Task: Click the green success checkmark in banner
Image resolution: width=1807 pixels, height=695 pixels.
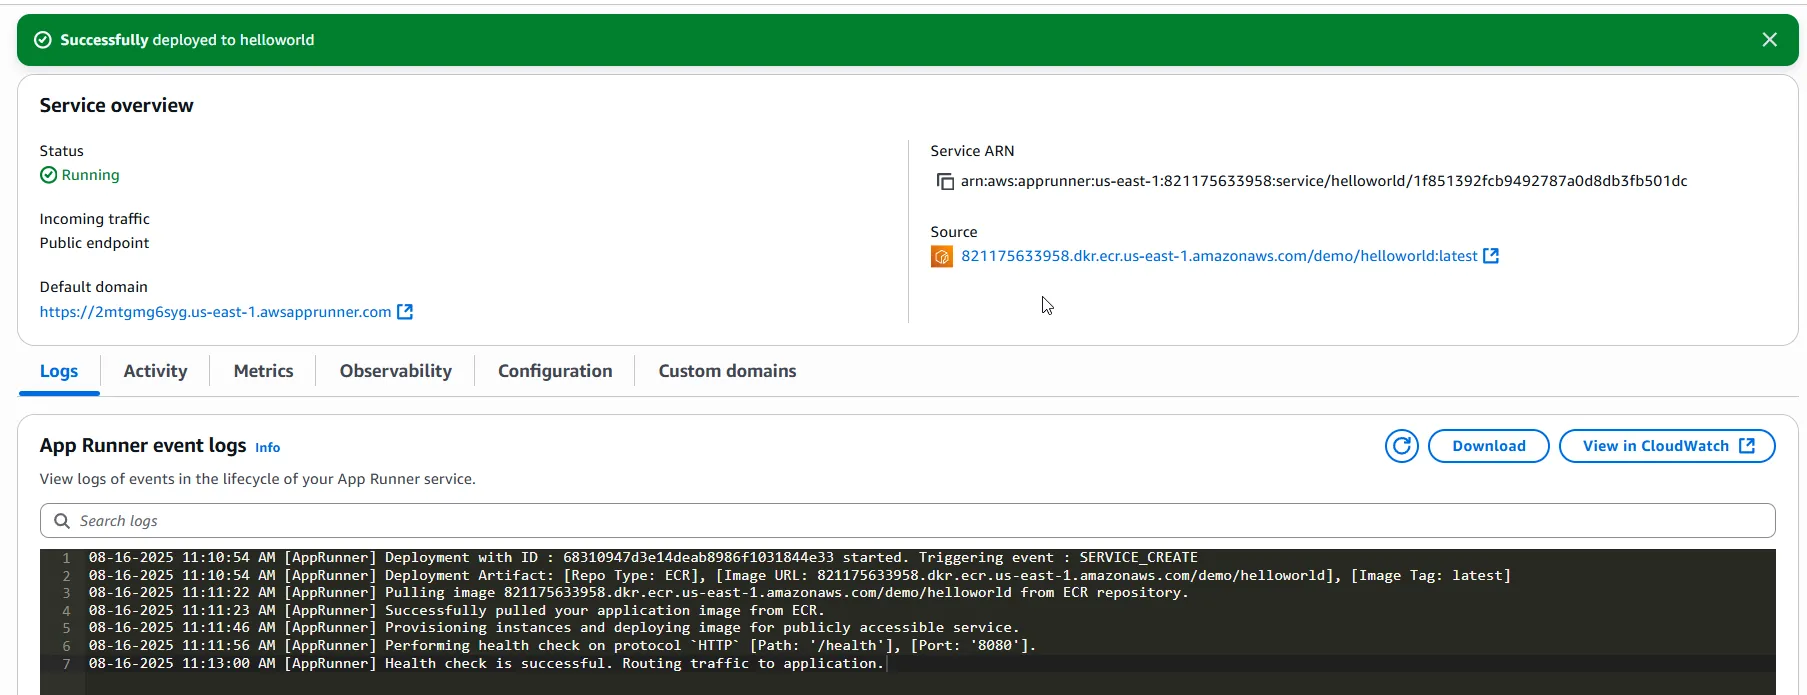Action: coord(43,40)
